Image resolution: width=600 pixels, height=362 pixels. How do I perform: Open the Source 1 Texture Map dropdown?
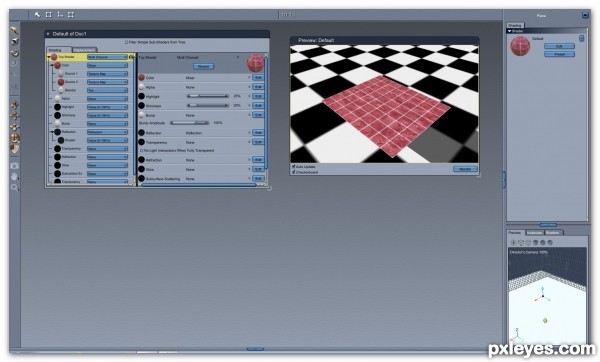click(107, 73)
